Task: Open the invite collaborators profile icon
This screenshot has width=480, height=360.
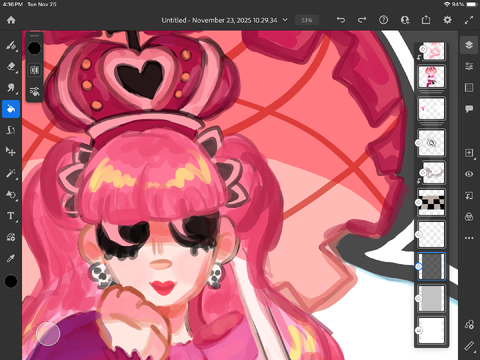Action: pos(405,20)
